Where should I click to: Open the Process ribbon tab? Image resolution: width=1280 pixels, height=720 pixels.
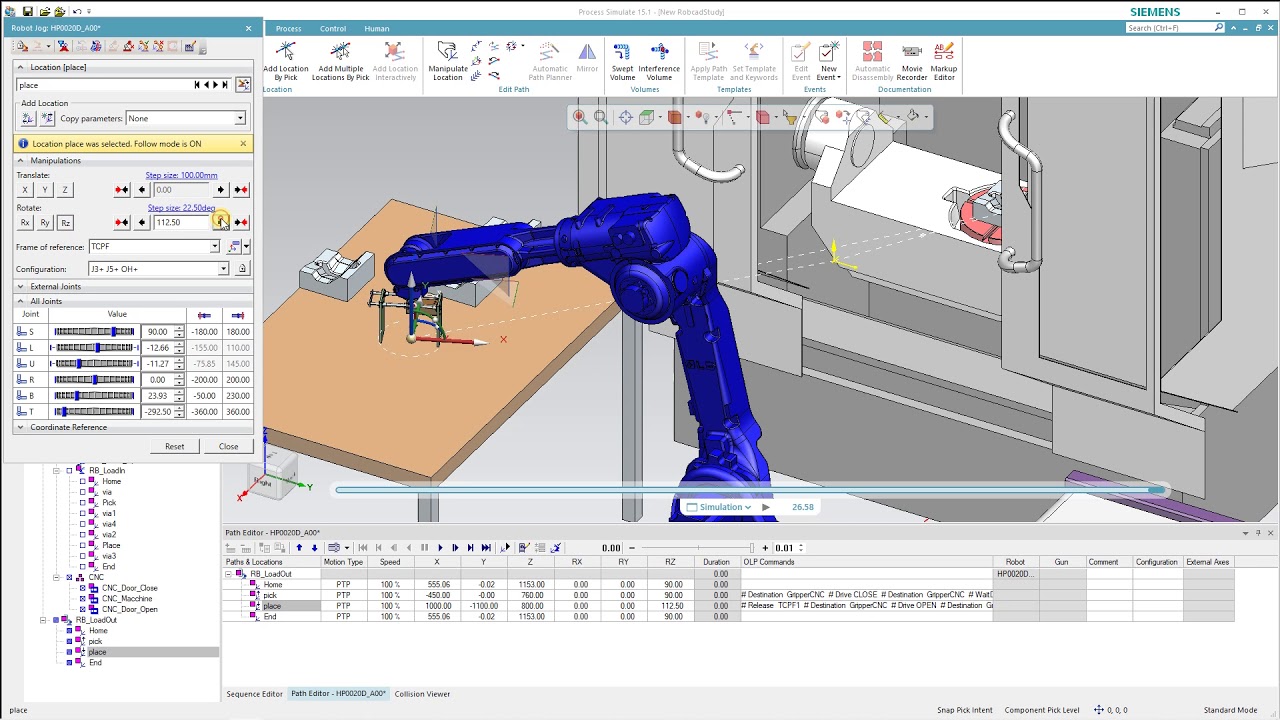click(x=288, y=29)
